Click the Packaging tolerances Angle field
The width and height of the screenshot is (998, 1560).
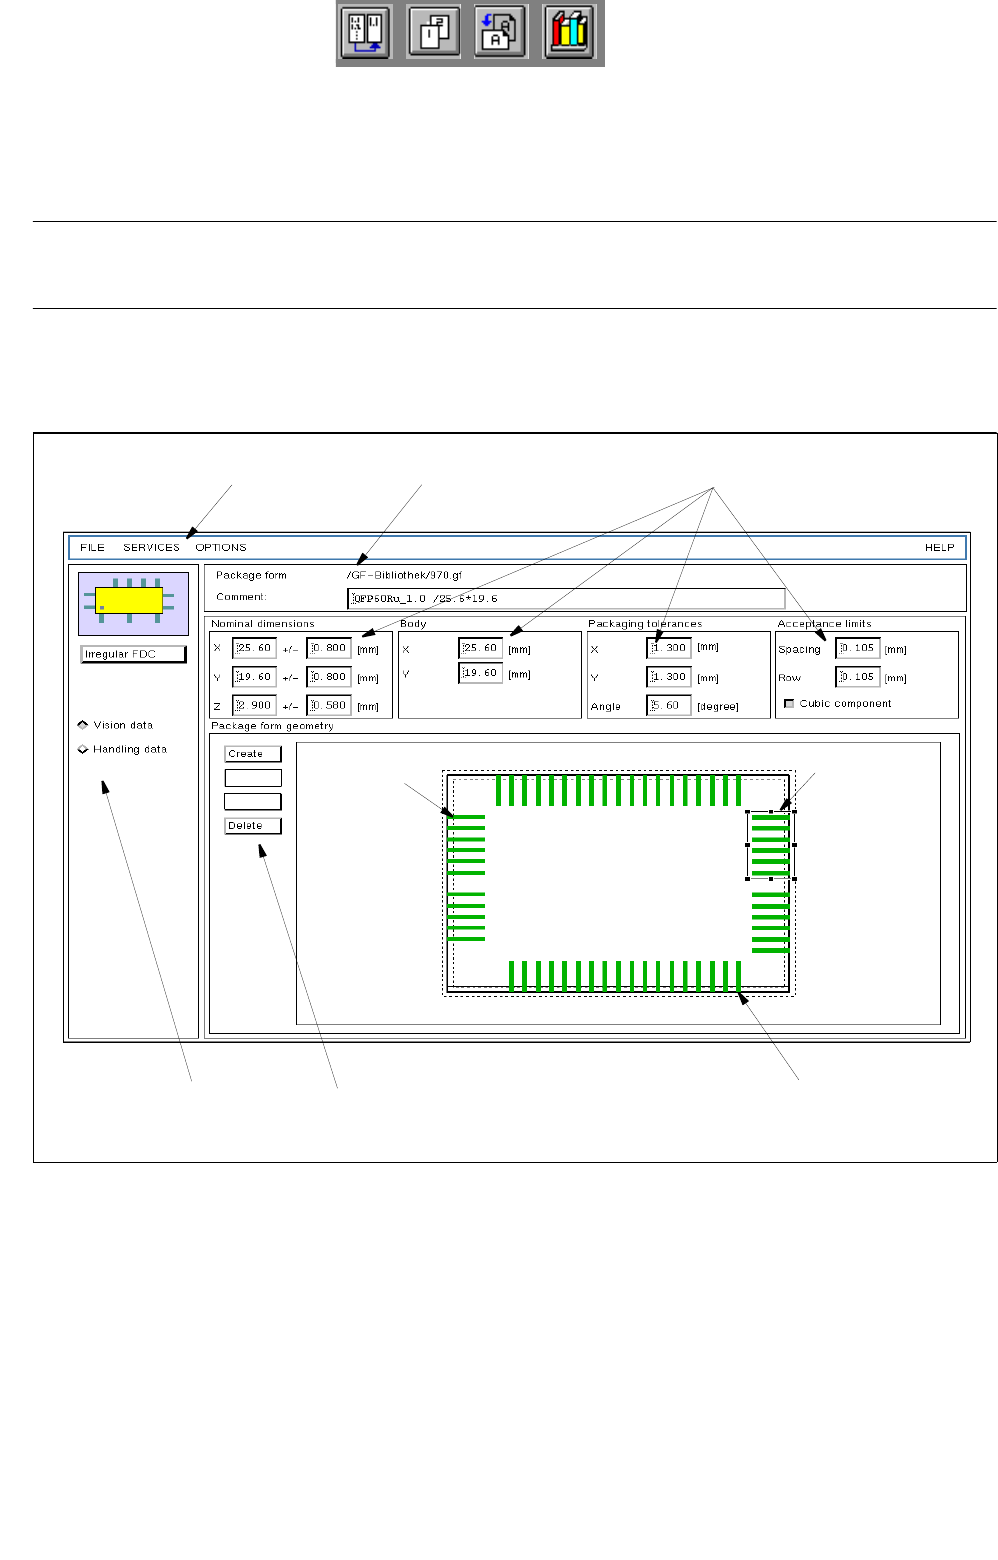[669, 706]
